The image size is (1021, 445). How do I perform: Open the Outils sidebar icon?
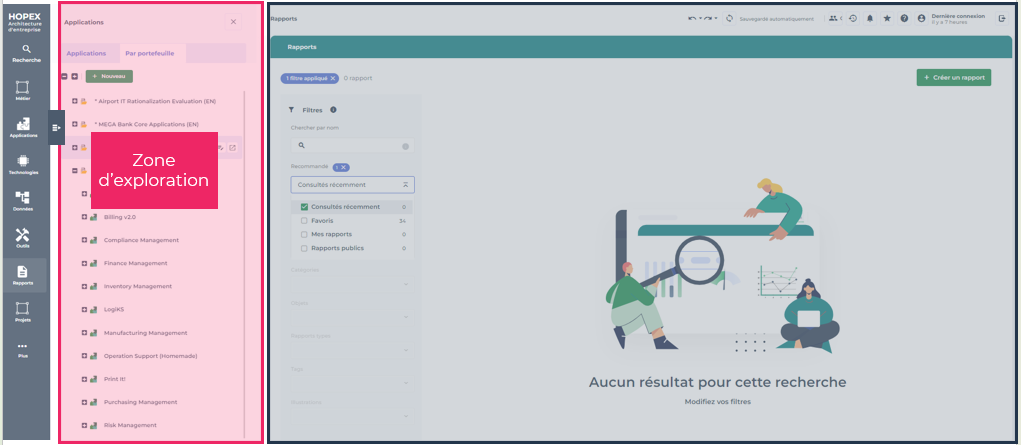click(x=23, y=237)
